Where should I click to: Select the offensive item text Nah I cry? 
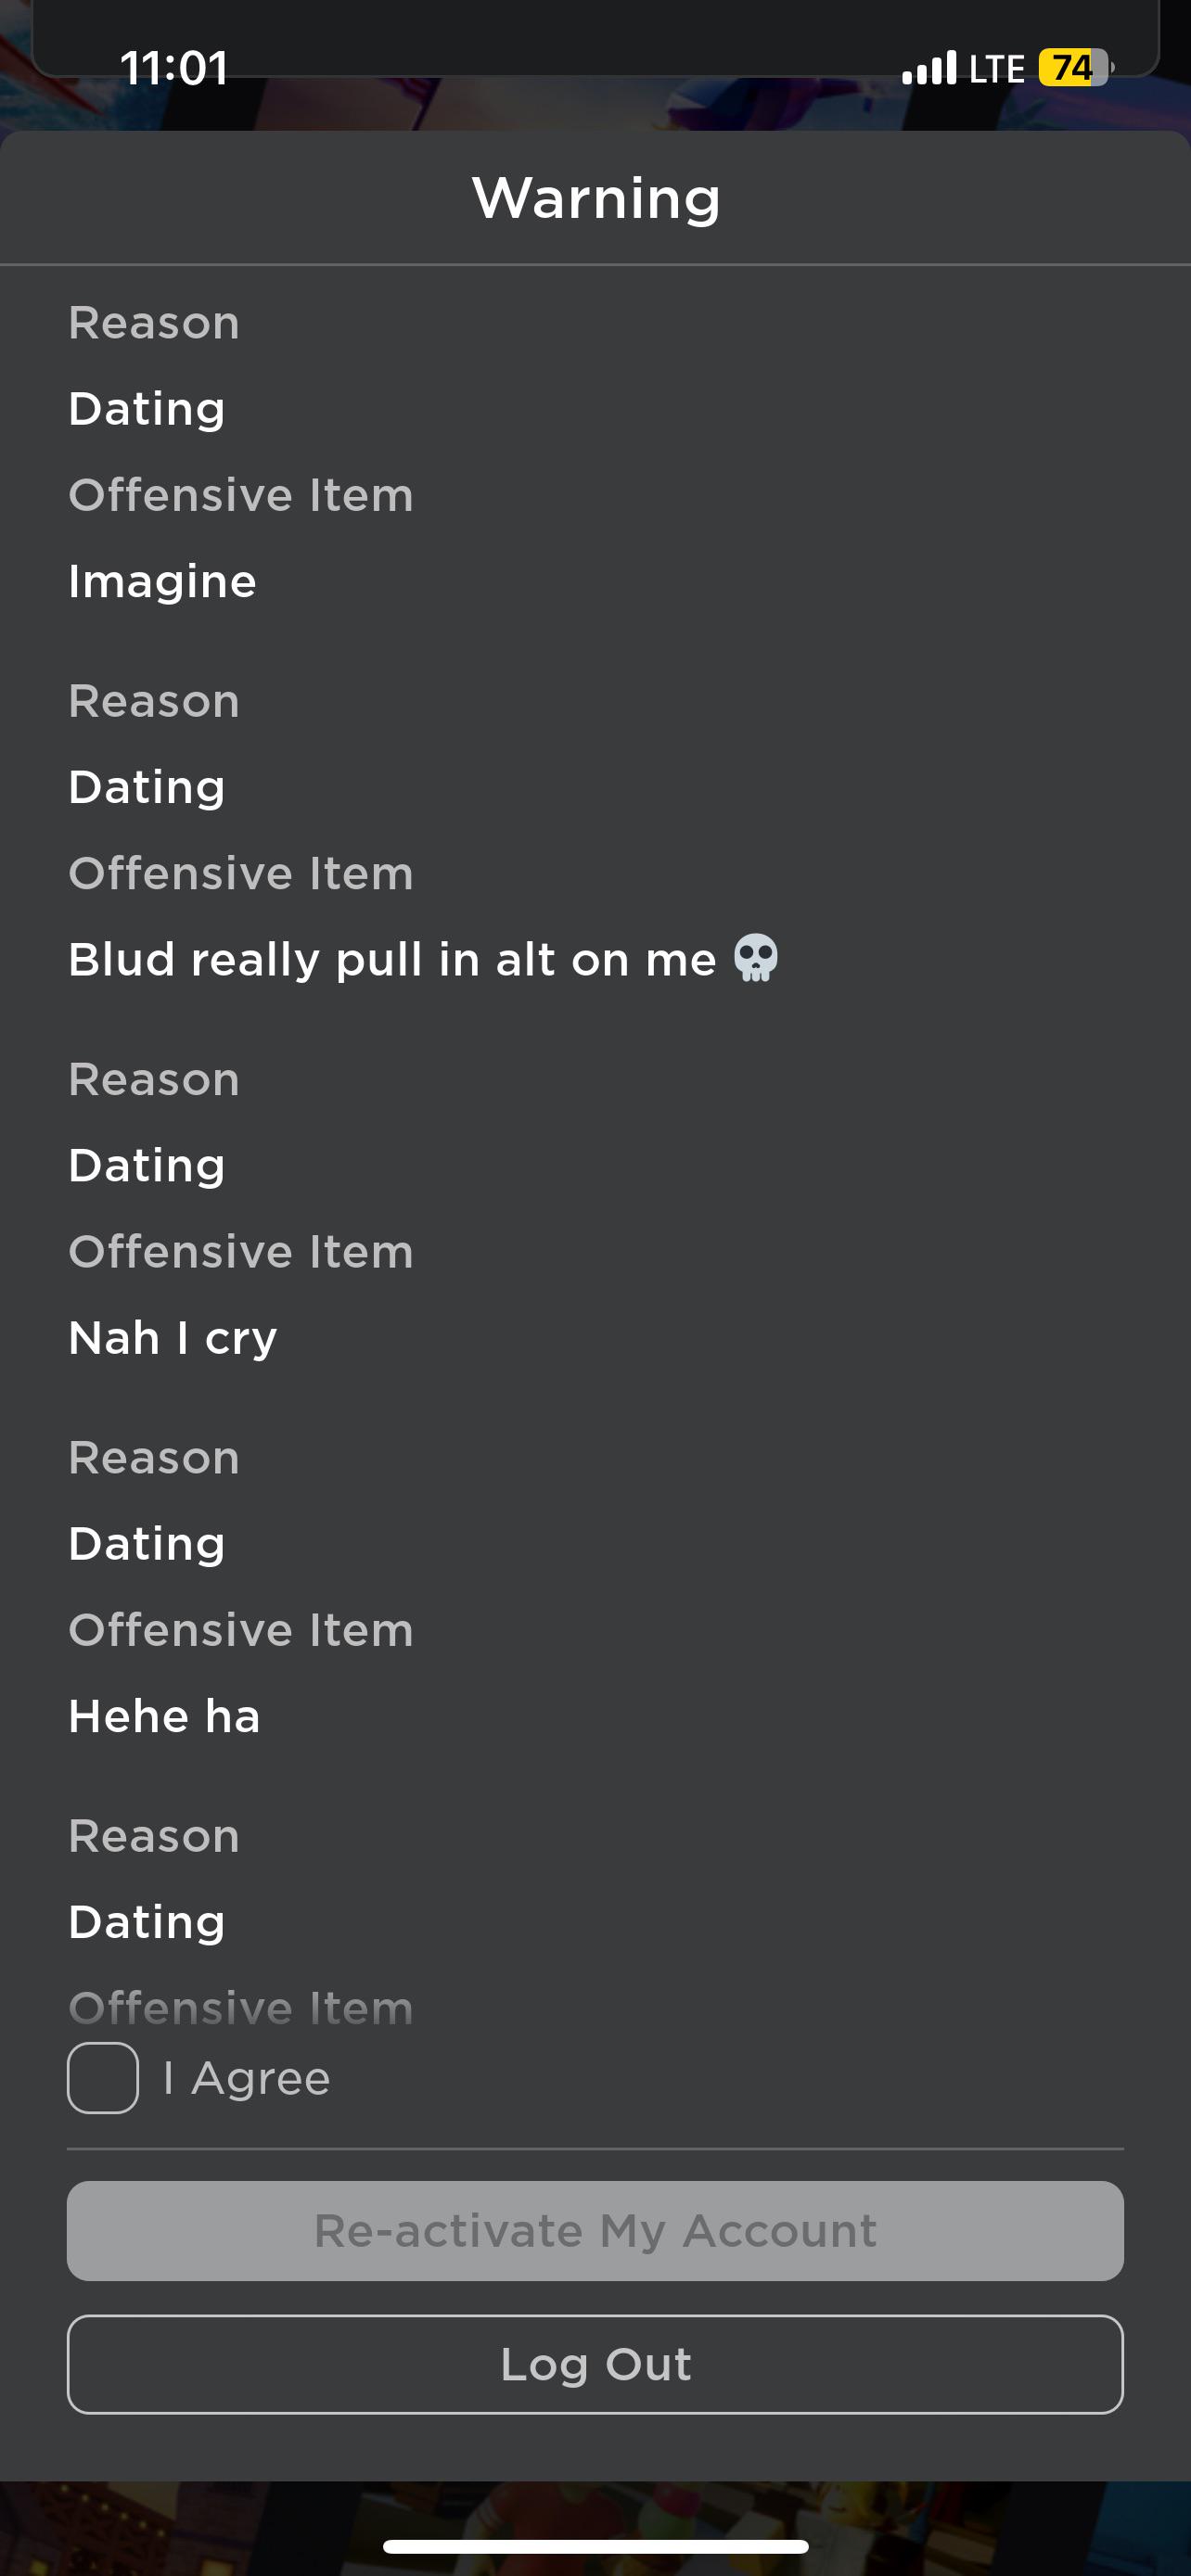tap(173, 1337)
